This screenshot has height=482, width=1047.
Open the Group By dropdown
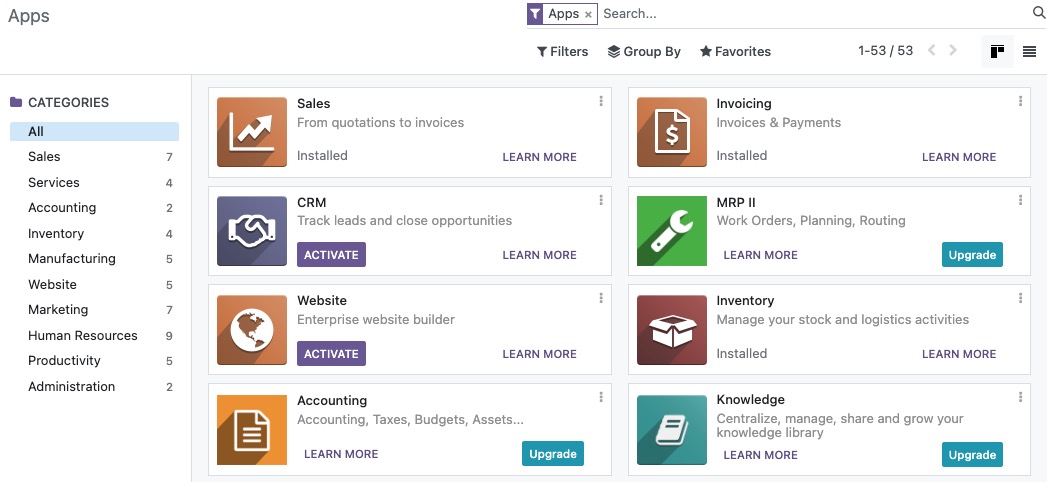(644, 51)
